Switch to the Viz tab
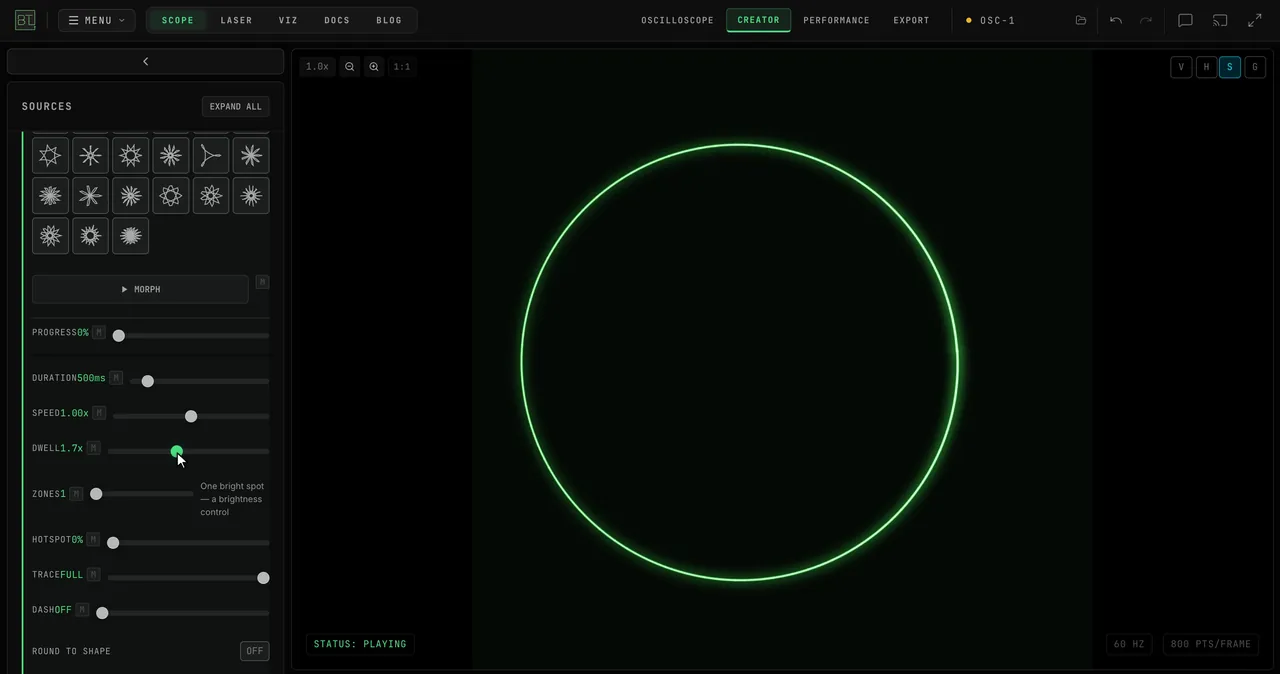 coord(288,20)
